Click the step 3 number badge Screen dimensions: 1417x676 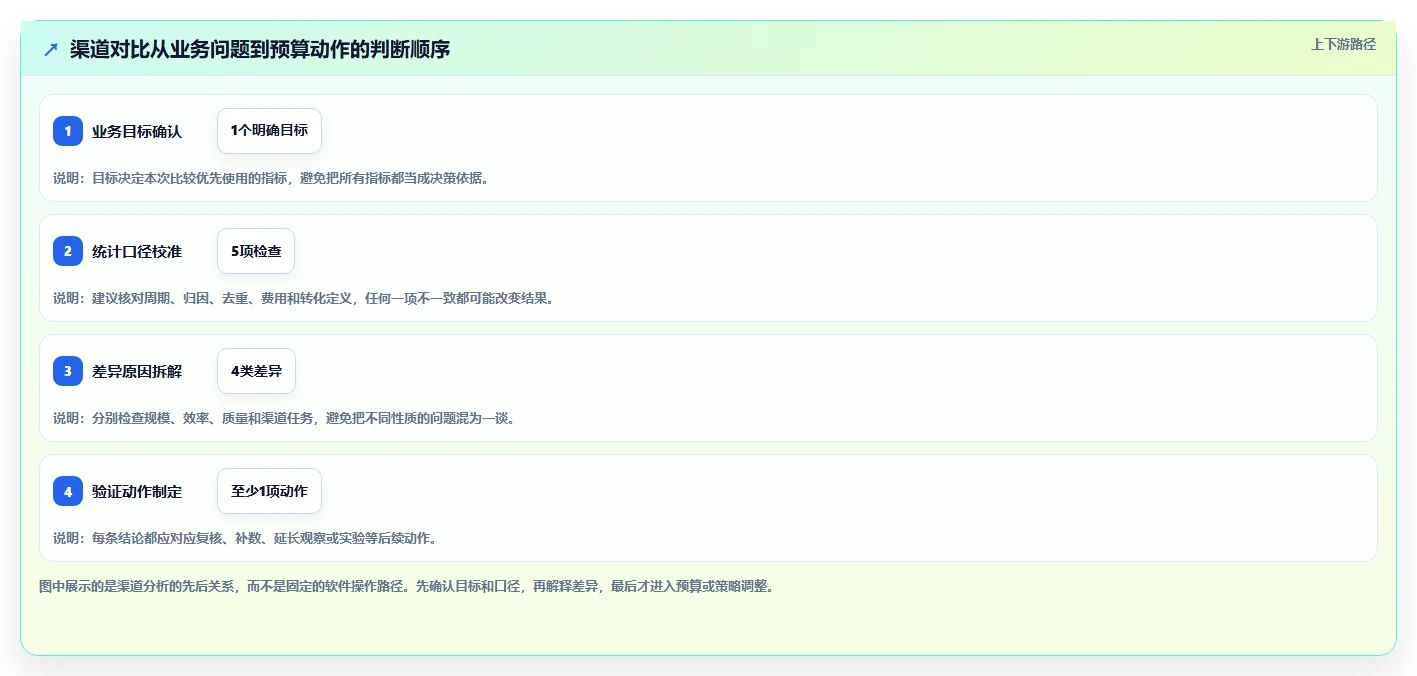point(68,371)
